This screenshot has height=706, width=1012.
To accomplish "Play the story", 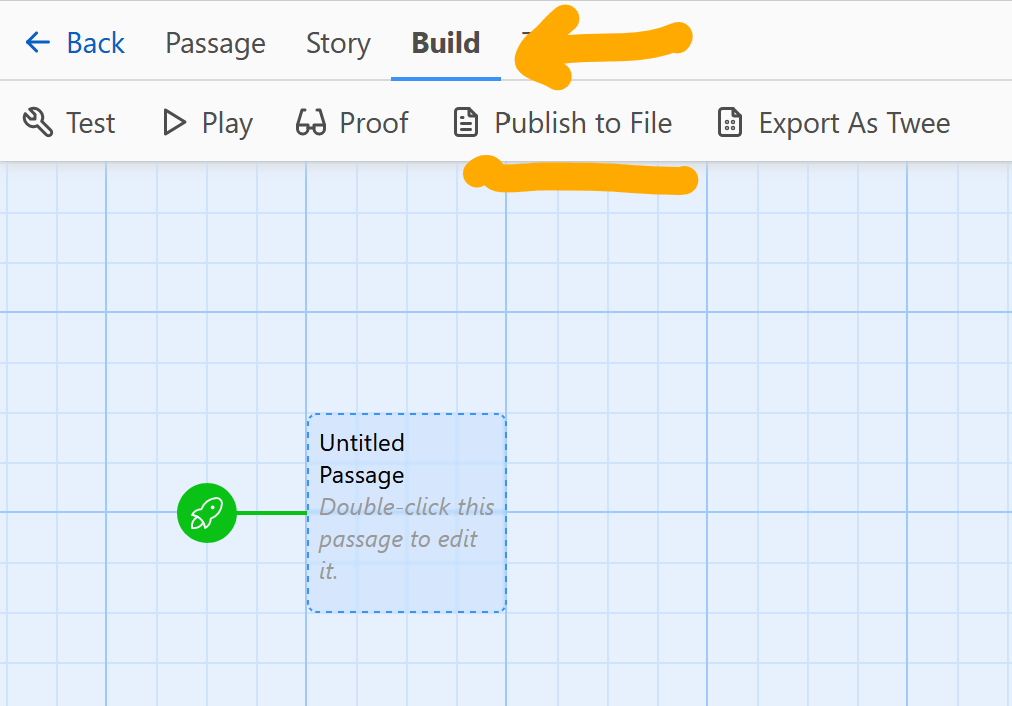I will tap(206, 122).
